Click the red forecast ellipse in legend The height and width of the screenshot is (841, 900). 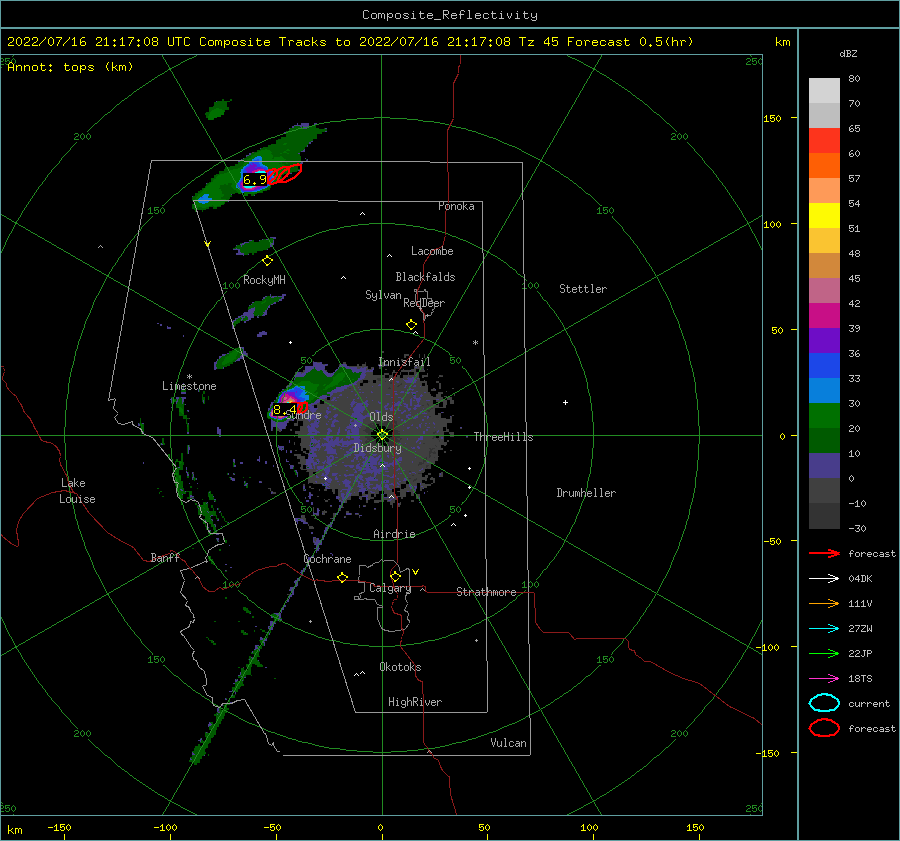824,728
